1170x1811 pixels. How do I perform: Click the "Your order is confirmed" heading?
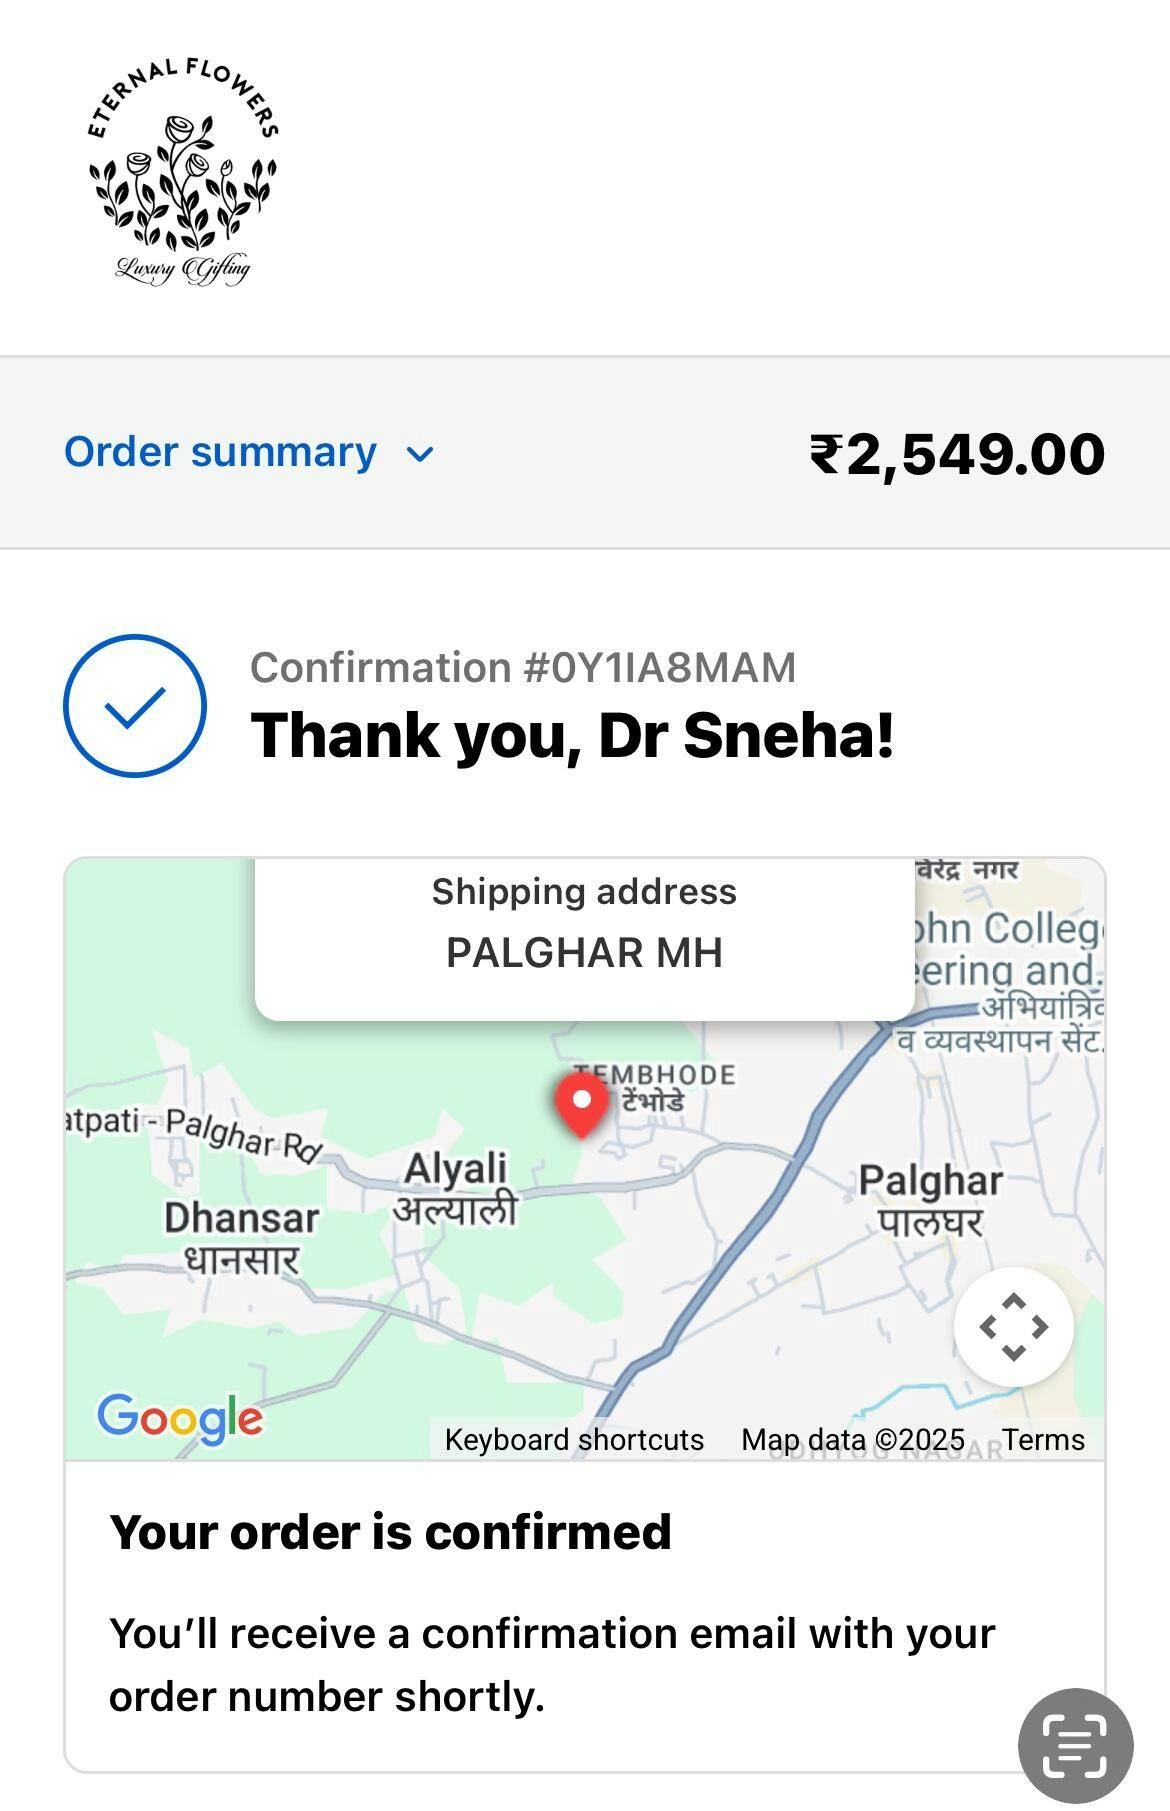click(390, 1532)
